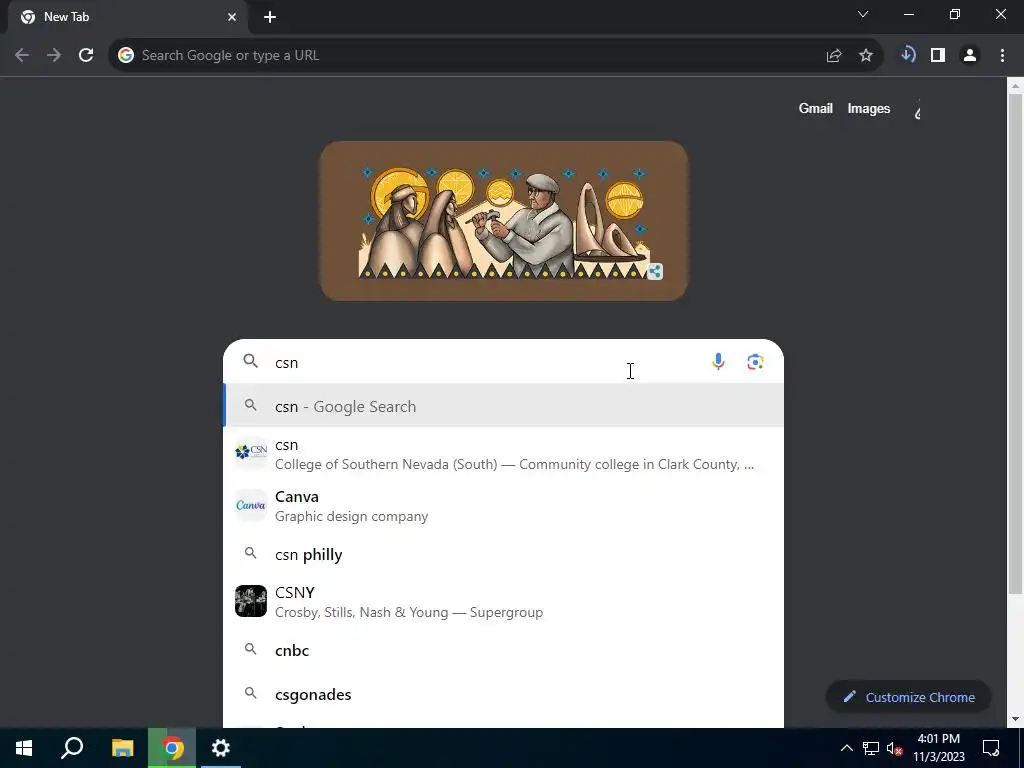Open the Windows Start menu
Viewport: 1024px width, 768px height.
[x=24, y=748]
